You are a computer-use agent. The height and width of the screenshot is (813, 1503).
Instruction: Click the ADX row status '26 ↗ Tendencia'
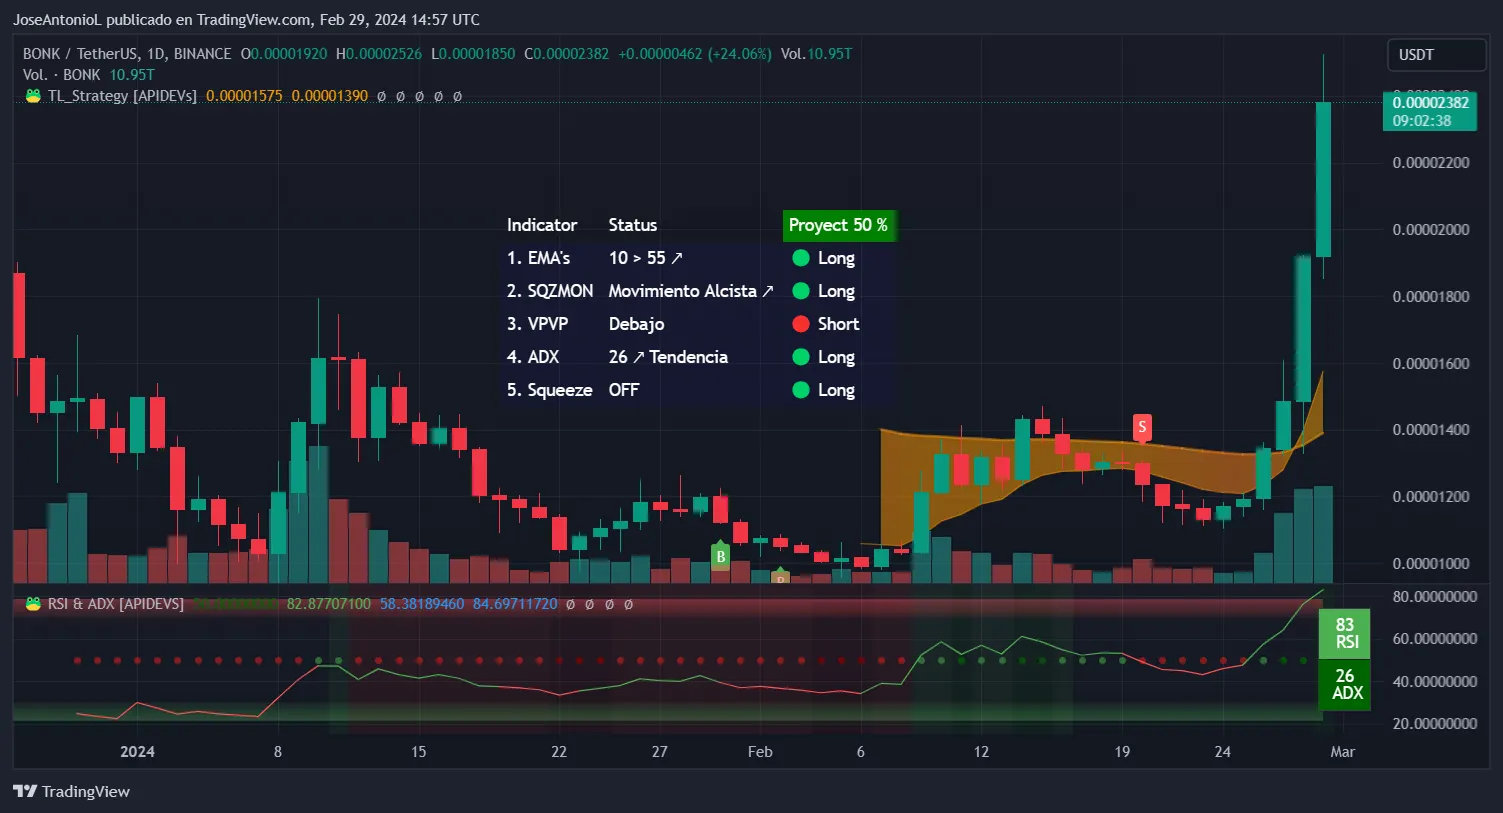tap(668, 357)
